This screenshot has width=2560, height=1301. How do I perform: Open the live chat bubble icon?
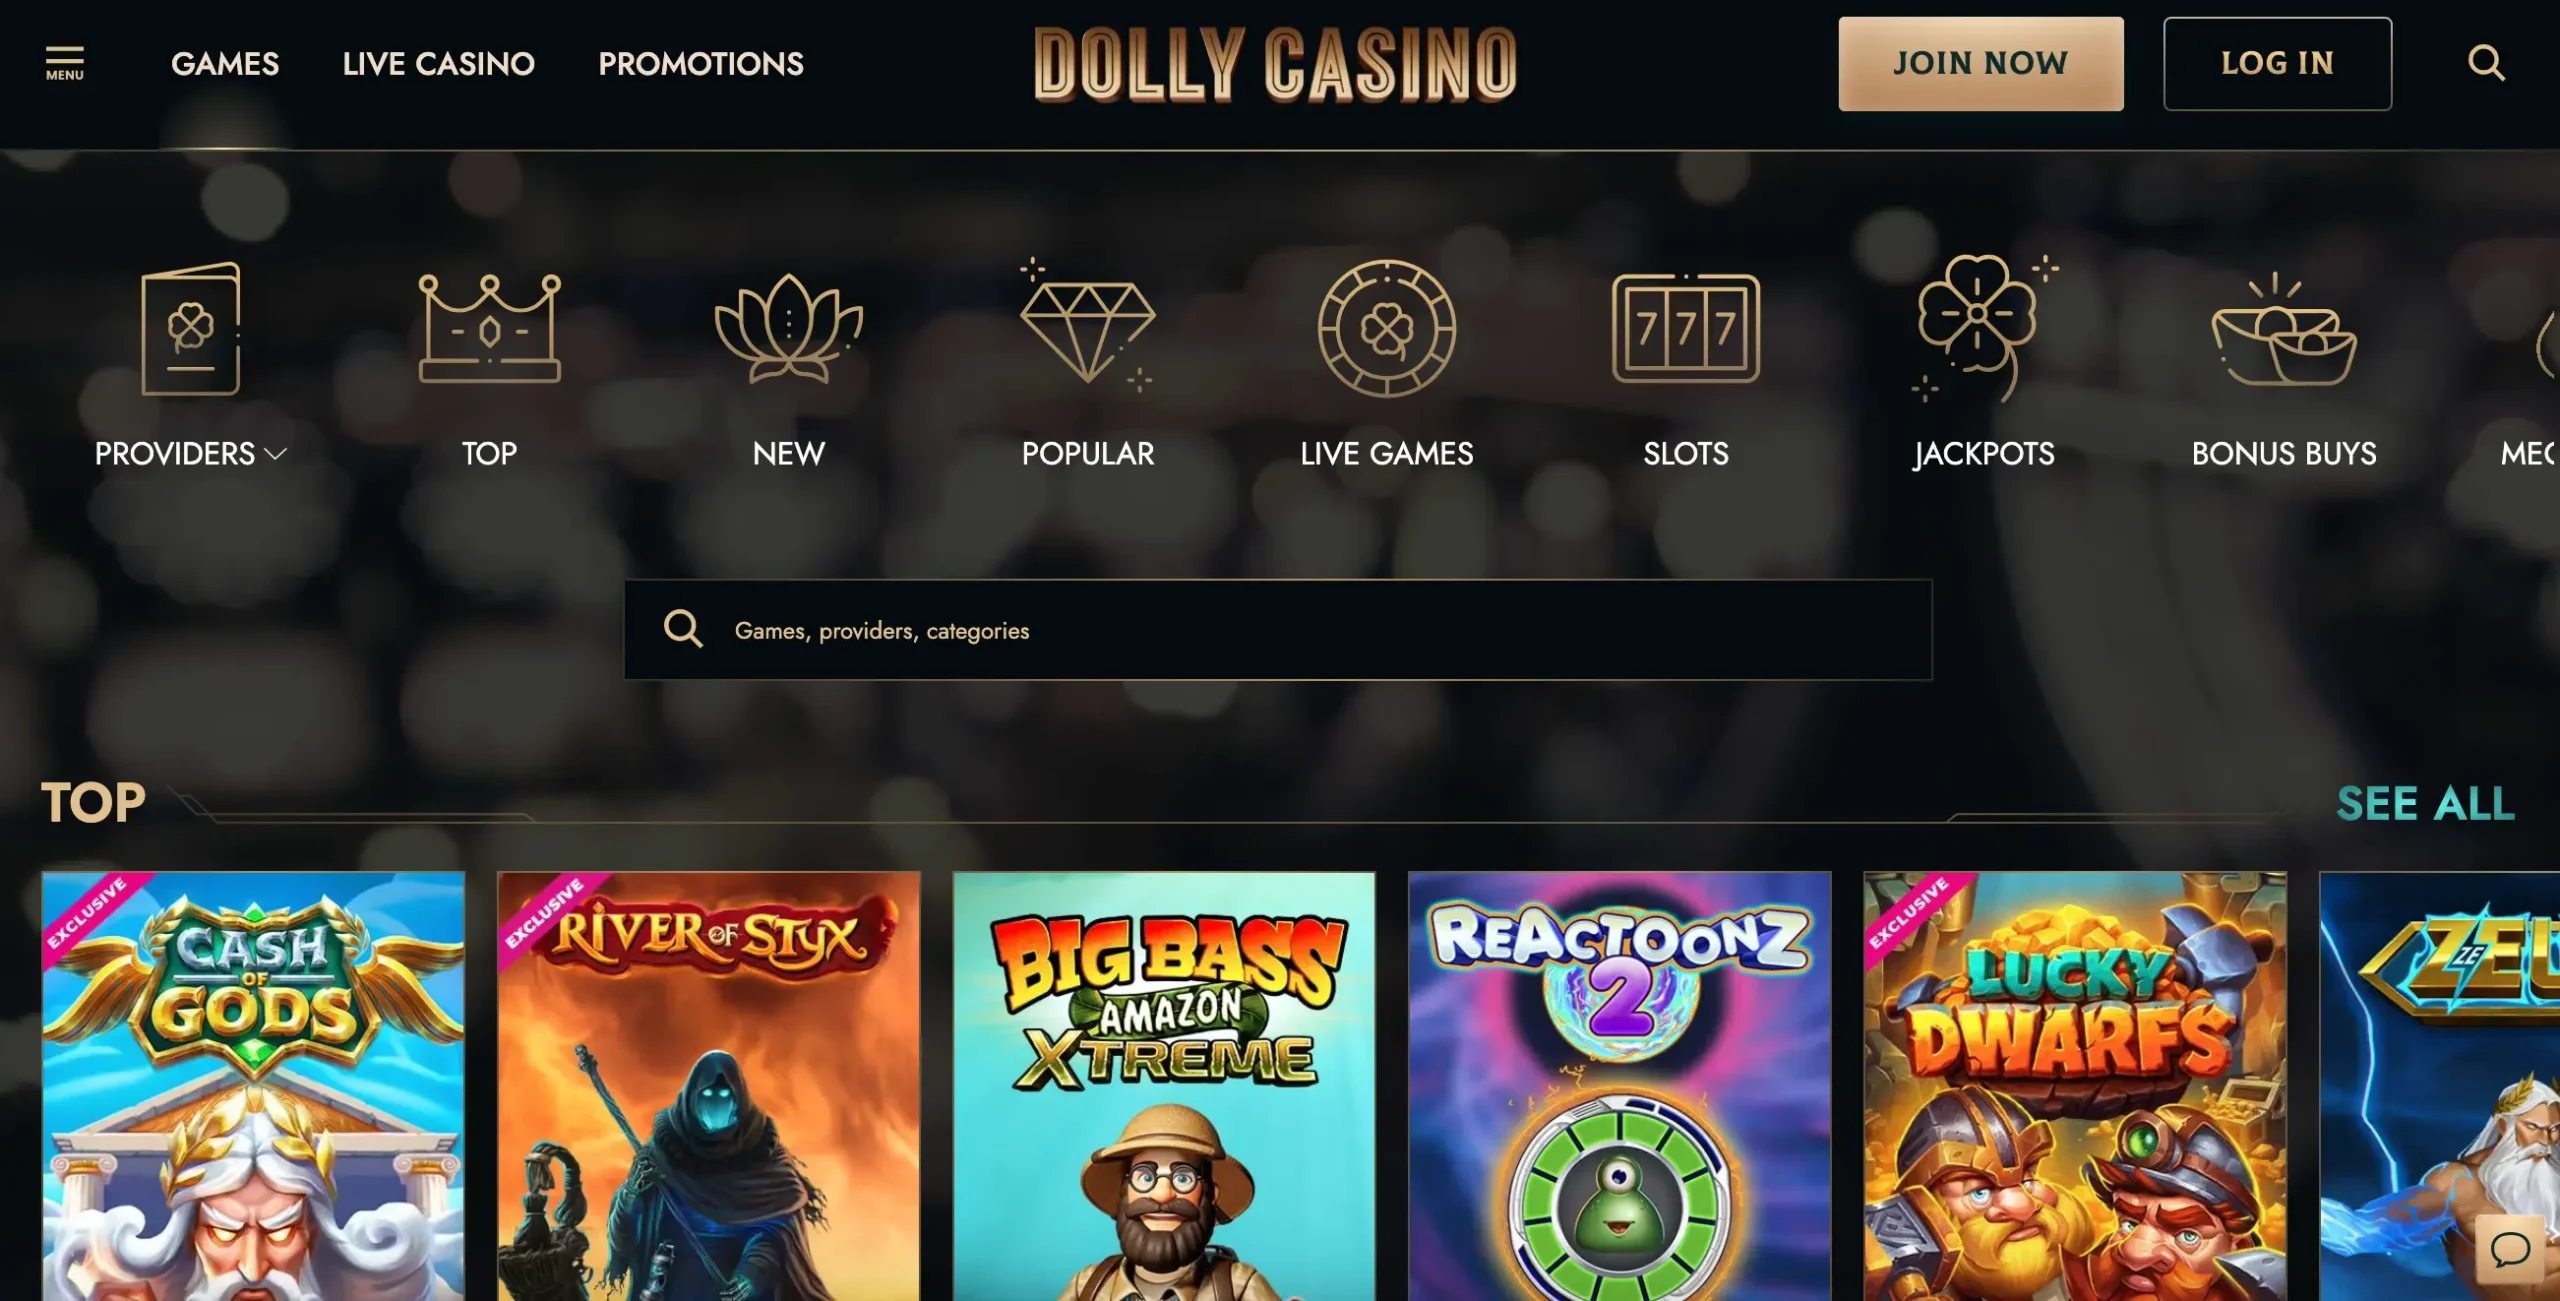pyautogui.click(x=2510, y=1249)
